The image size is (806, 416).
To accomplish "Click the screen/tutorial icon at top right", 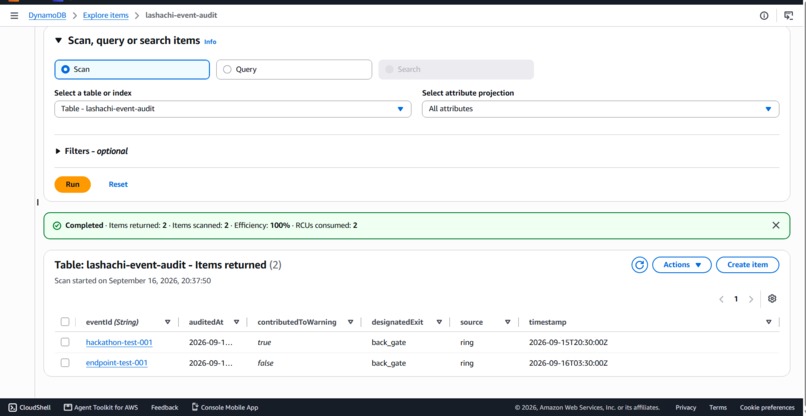I will pyautogui.click(x=788, y=16).
